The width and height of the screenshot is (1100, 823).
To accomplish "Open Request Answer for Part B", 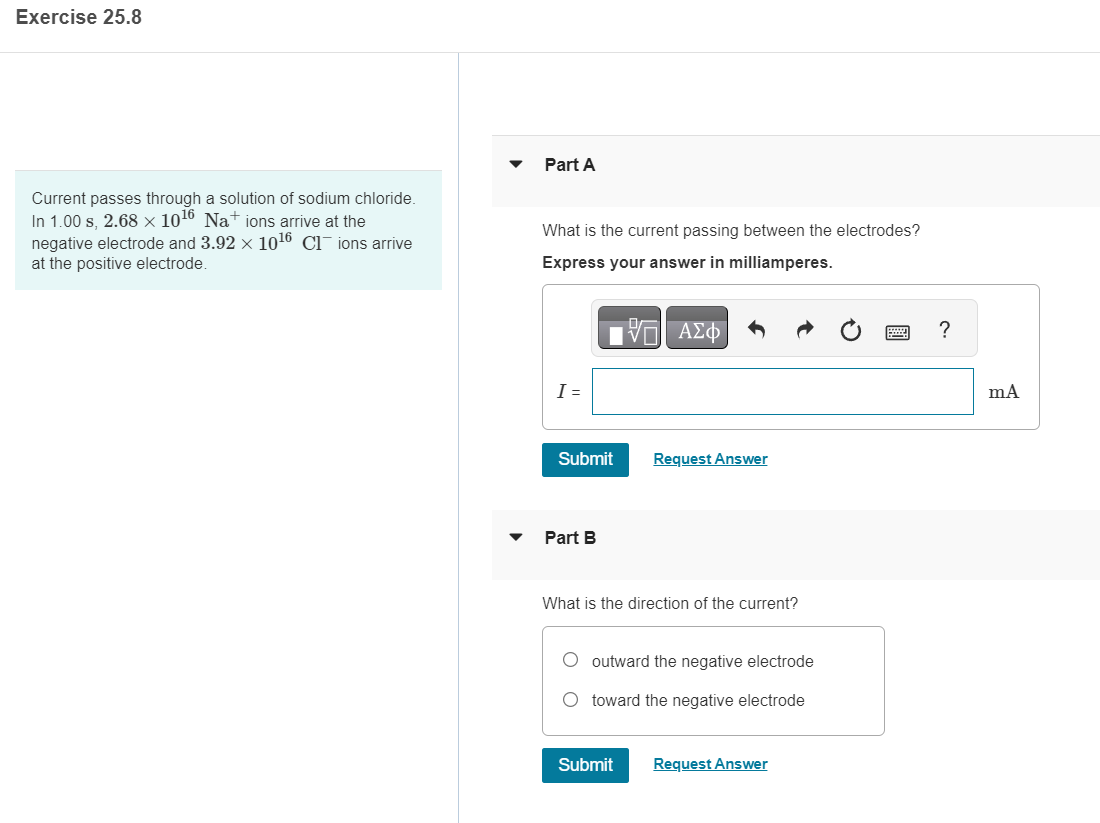I will (x=710, y=763).
